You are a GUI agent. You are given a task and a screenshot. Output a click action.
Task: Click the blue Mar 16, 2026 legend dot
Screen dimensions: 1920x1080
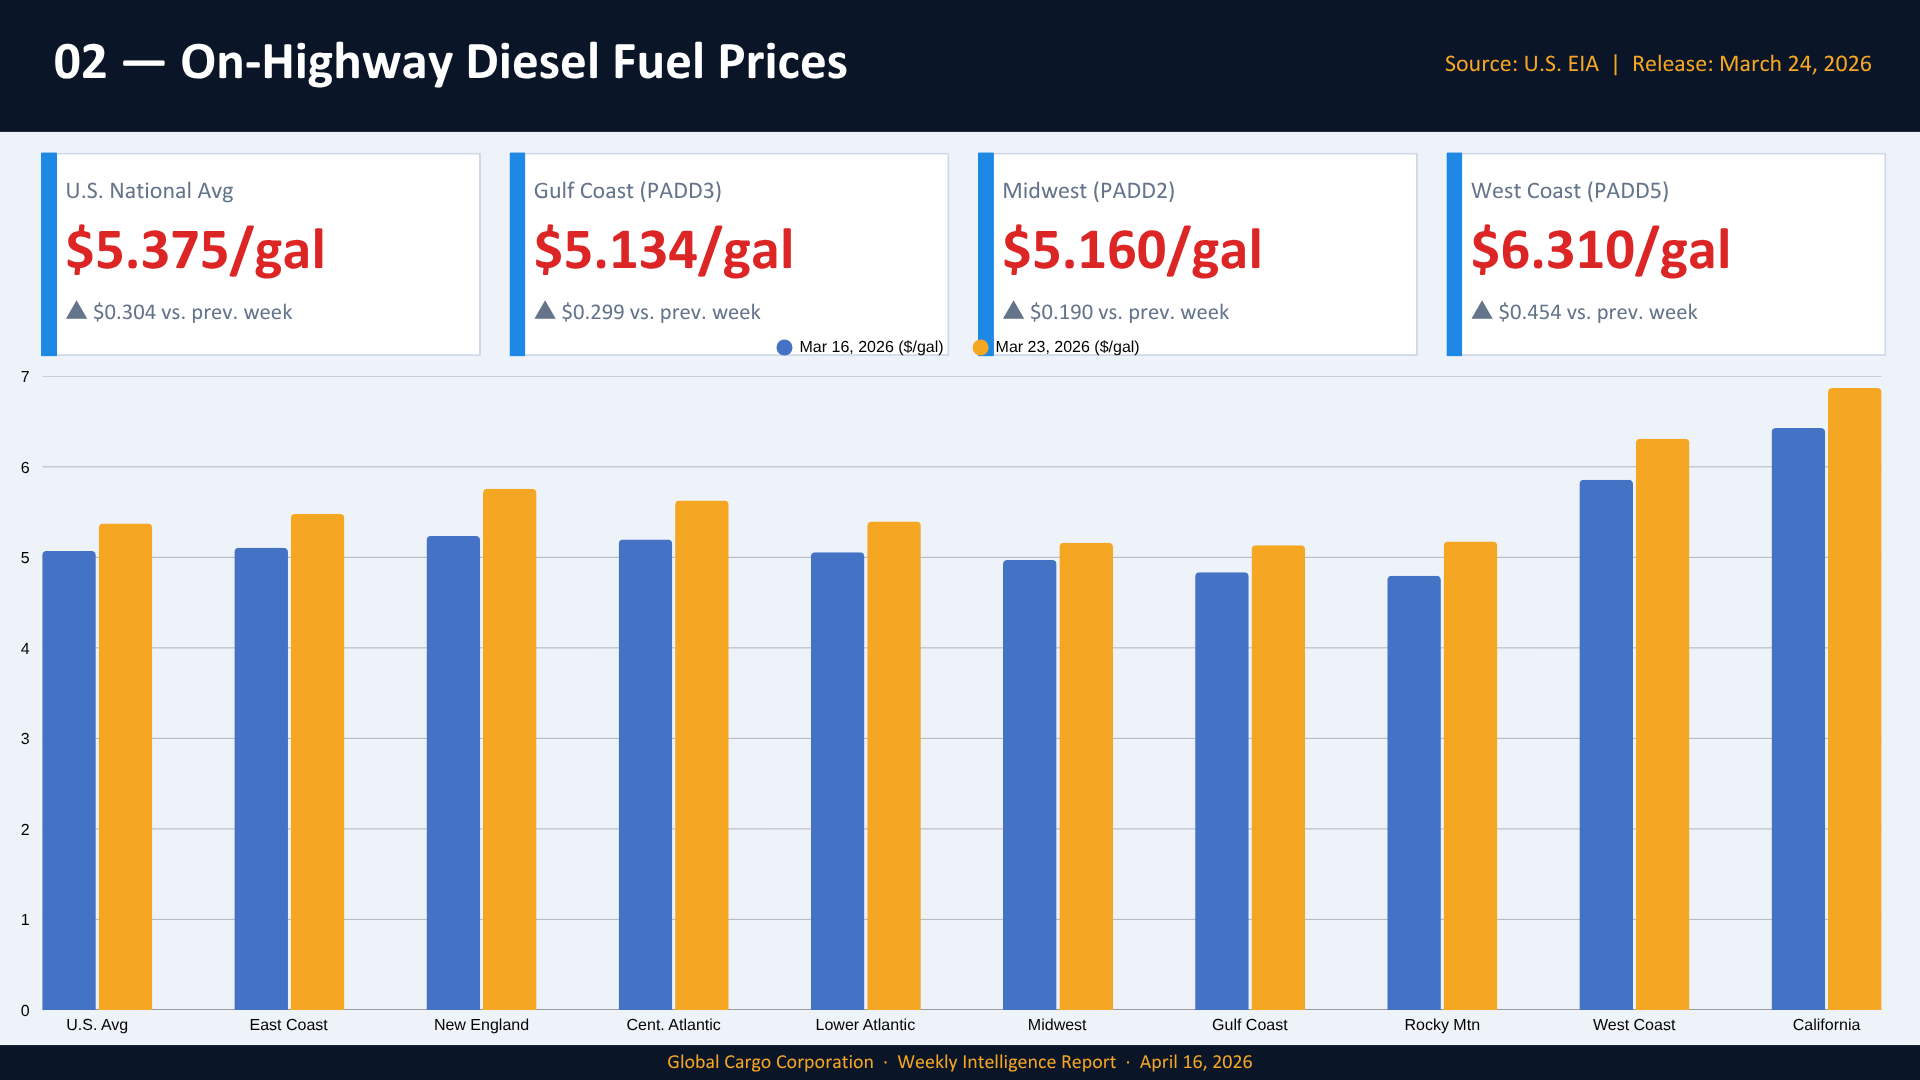pyautogui.click(x=784, y=347)
